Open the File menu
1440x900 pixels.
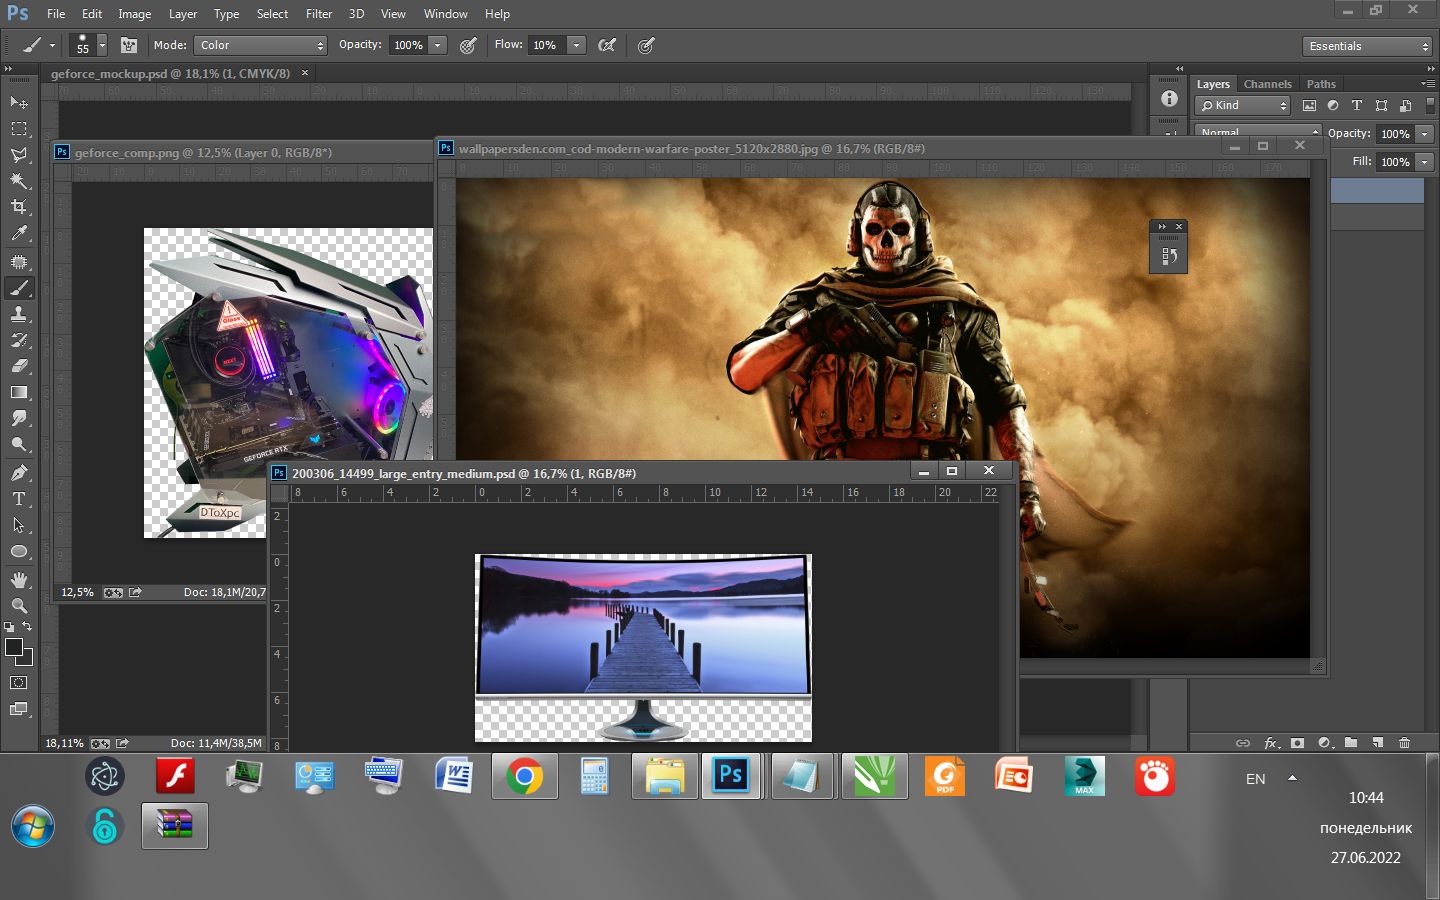(56, 14)
